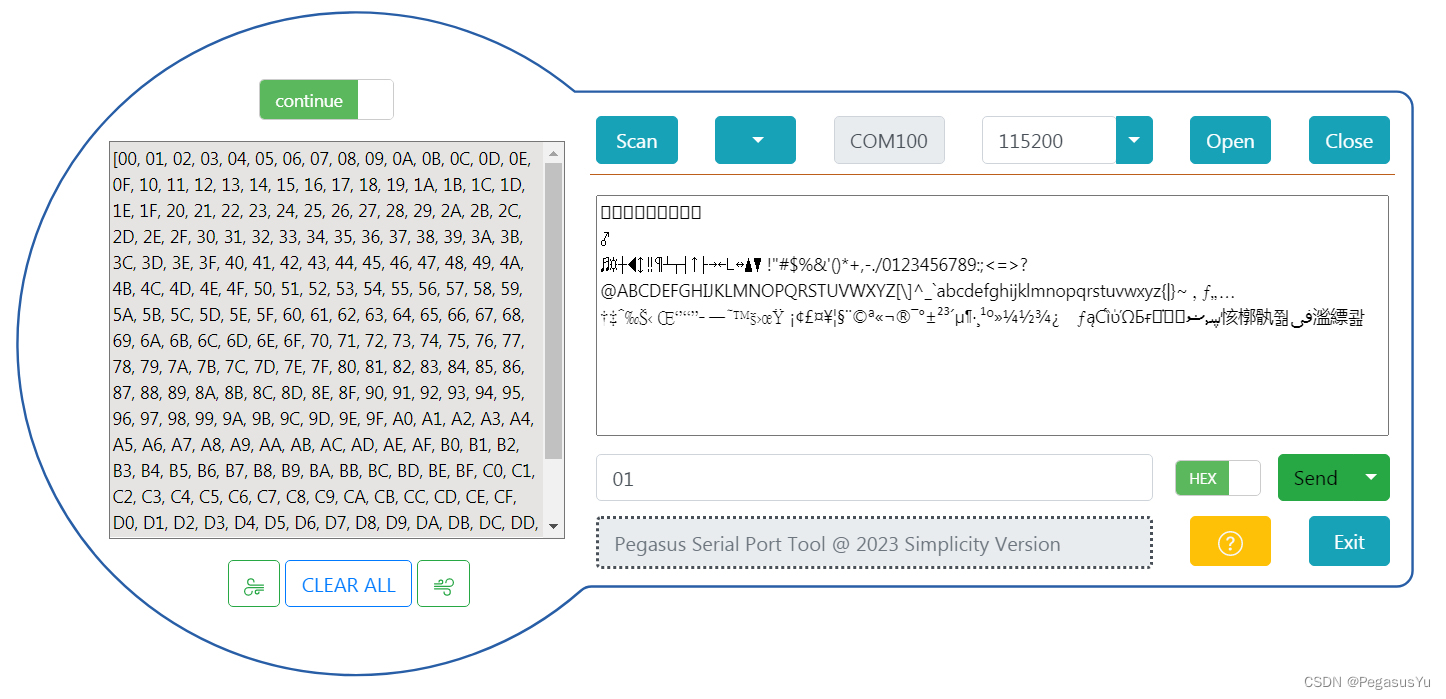Image resolution: width=1446 pixels, height=699 pixels.
Task: Open help via the yellow question mark icon
Action: point(1230,541)
